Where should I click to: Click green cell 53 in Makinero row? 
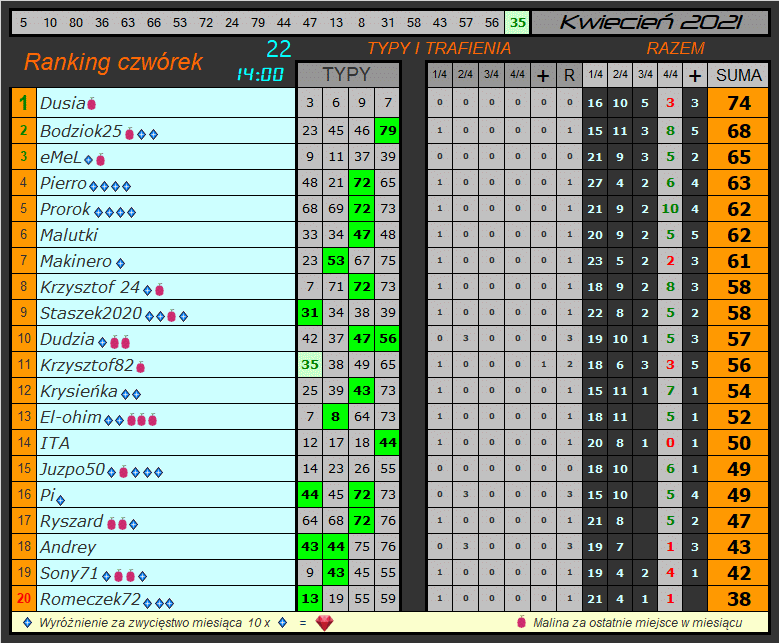(336, 260)
